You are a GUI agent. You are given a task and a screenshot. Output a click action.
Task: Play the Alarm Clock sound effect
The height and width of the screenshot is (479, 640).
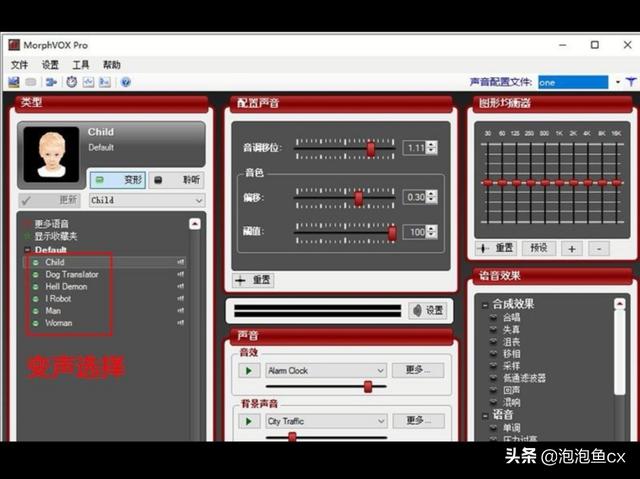tap(247, 370)
